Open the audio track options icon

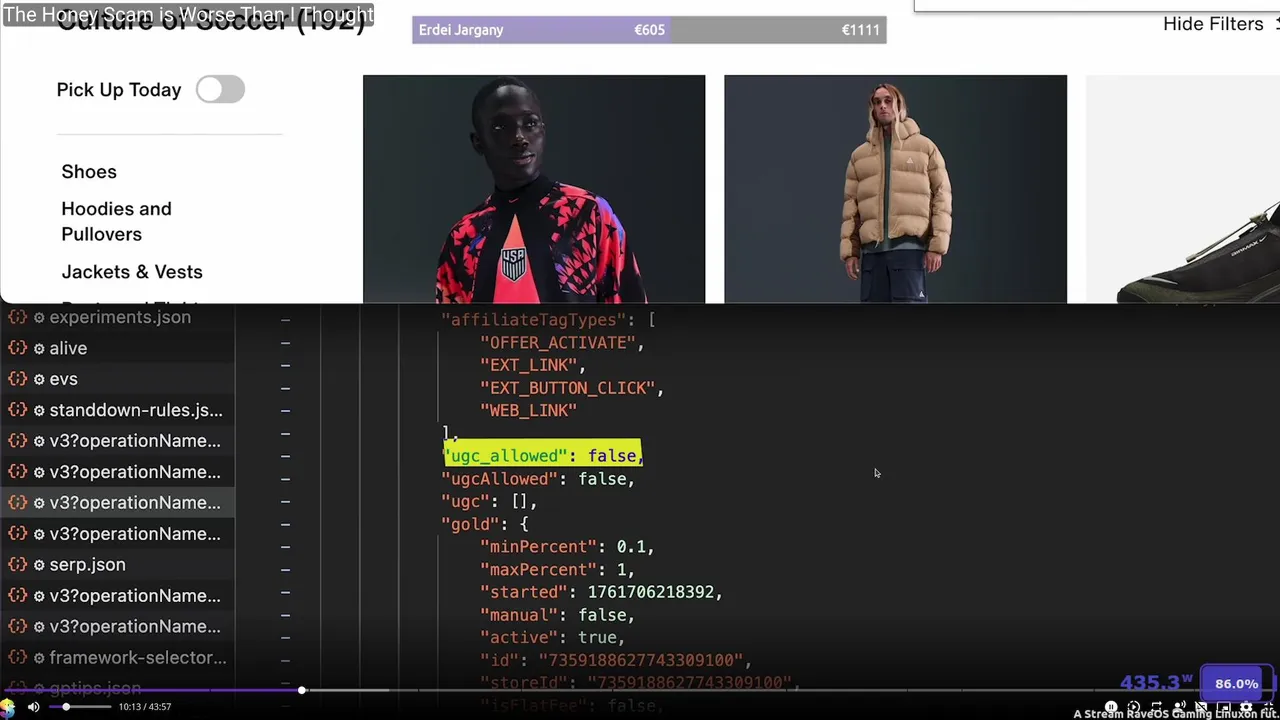coord(1180,707)
